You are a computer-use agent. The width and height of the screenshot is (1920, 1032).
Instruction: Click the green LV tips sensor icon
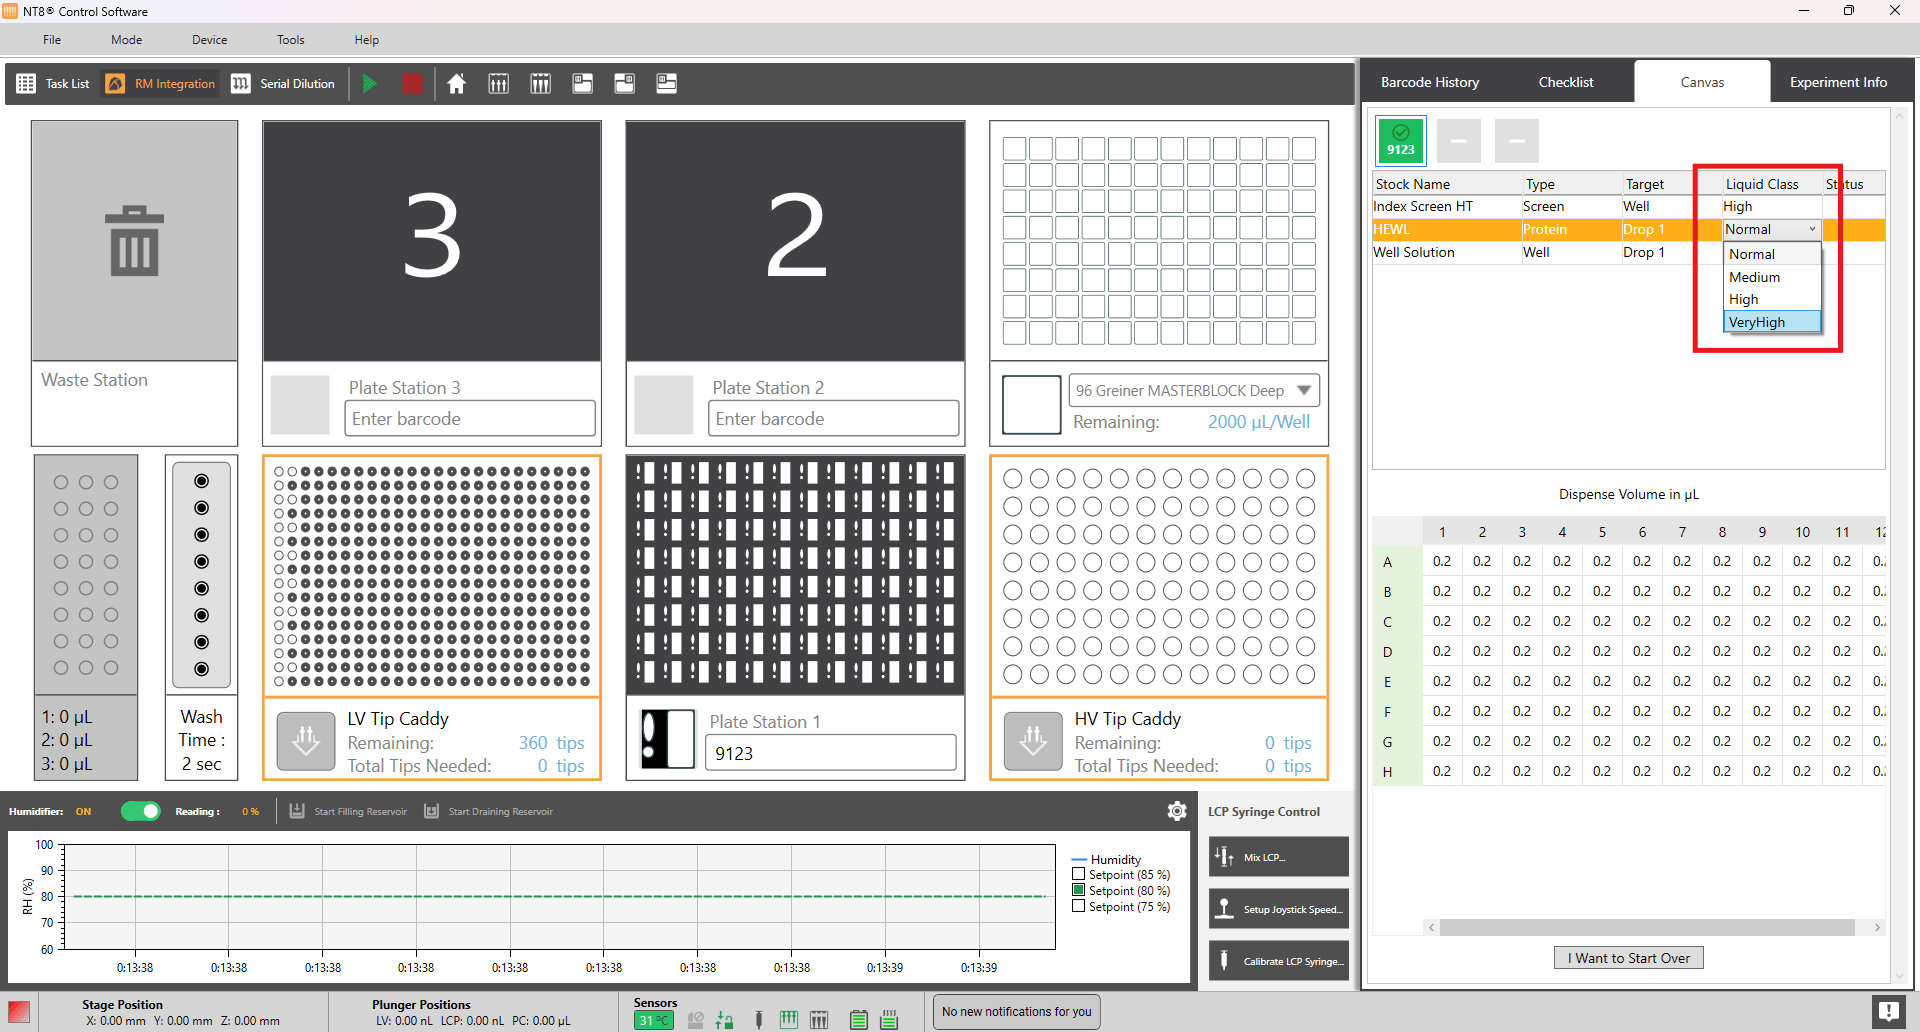click(x=788, y=1020)
